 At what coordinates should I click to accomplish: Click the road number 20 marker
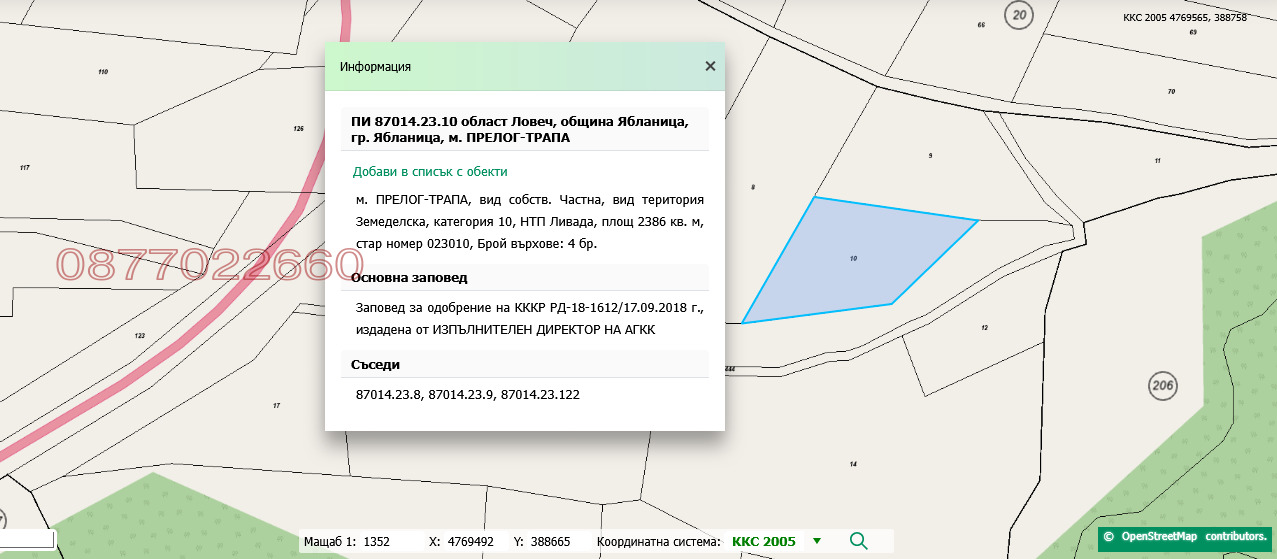[x=1019, y=15]
